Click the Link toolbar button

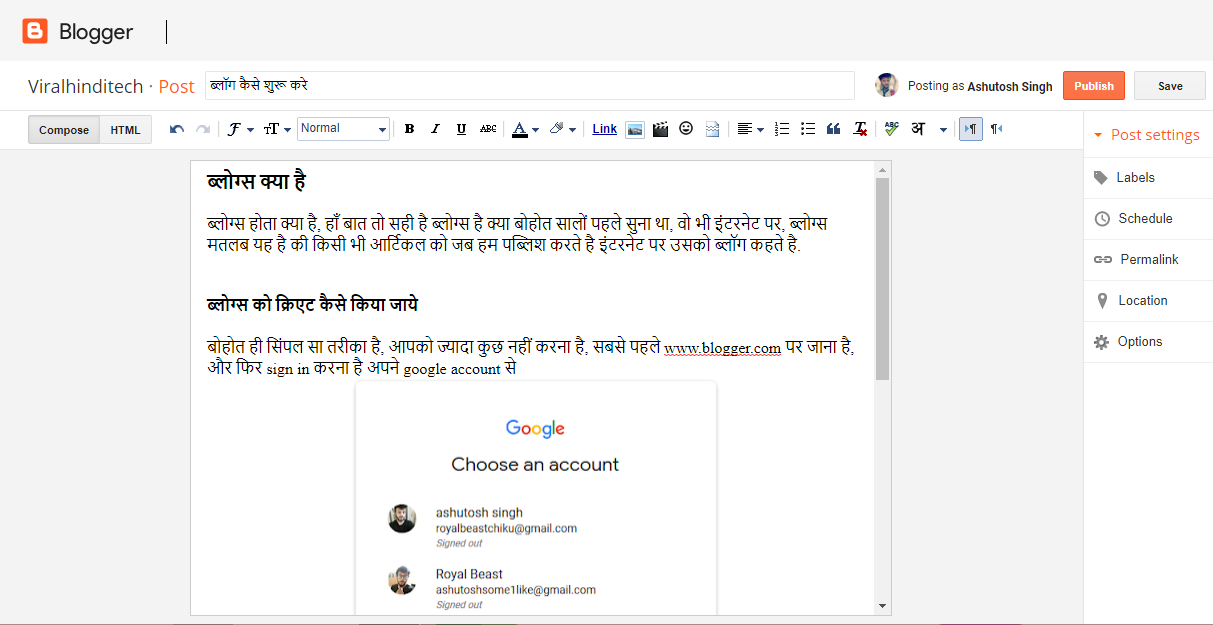(x=605, y=129)
